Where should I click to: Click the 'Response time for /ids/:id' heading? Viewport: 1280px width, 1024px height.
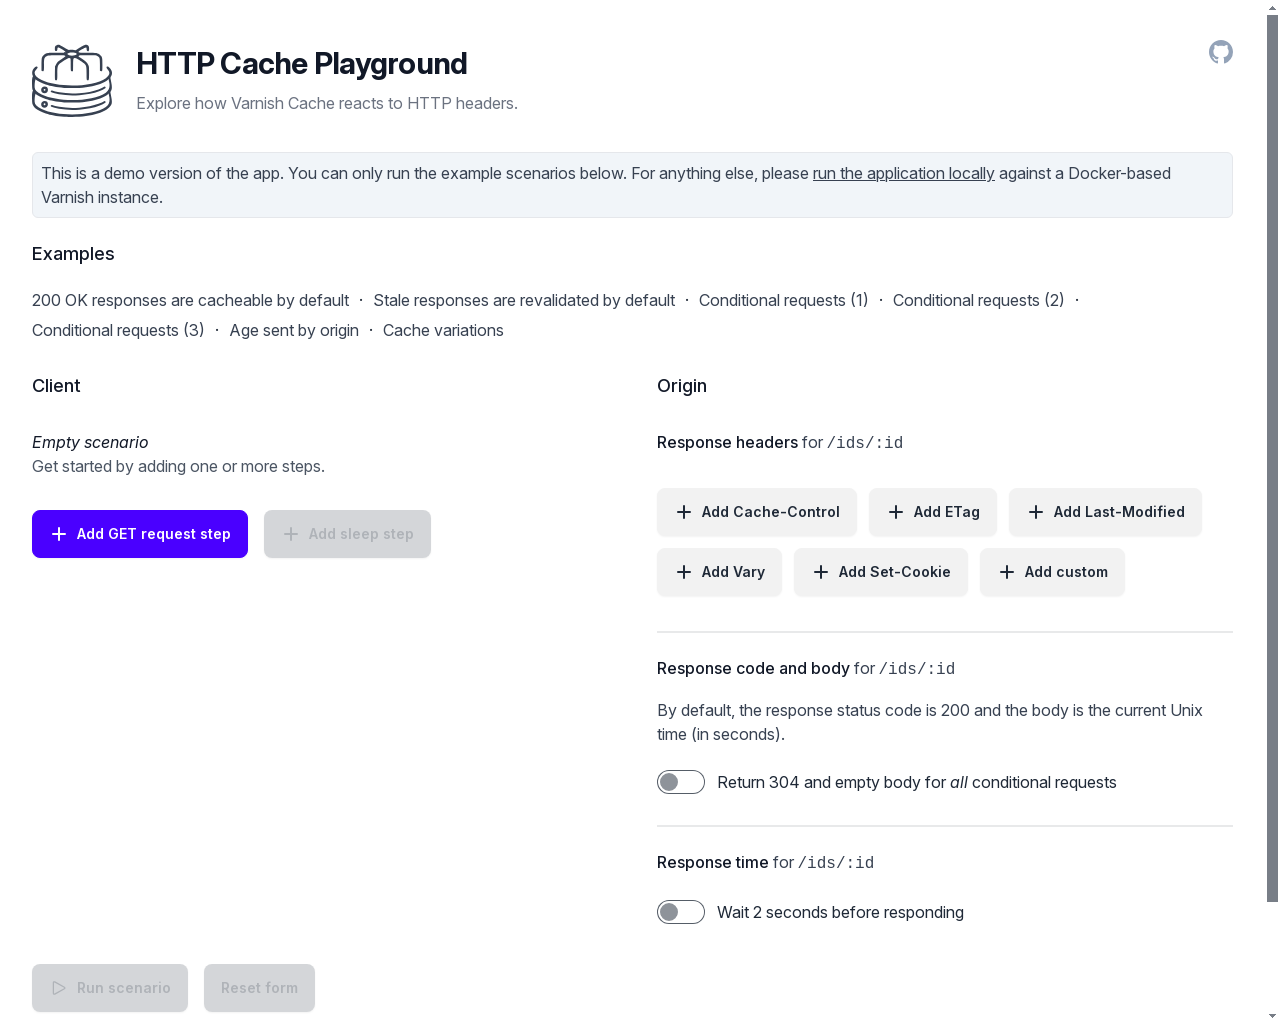[x=765, y=862]
